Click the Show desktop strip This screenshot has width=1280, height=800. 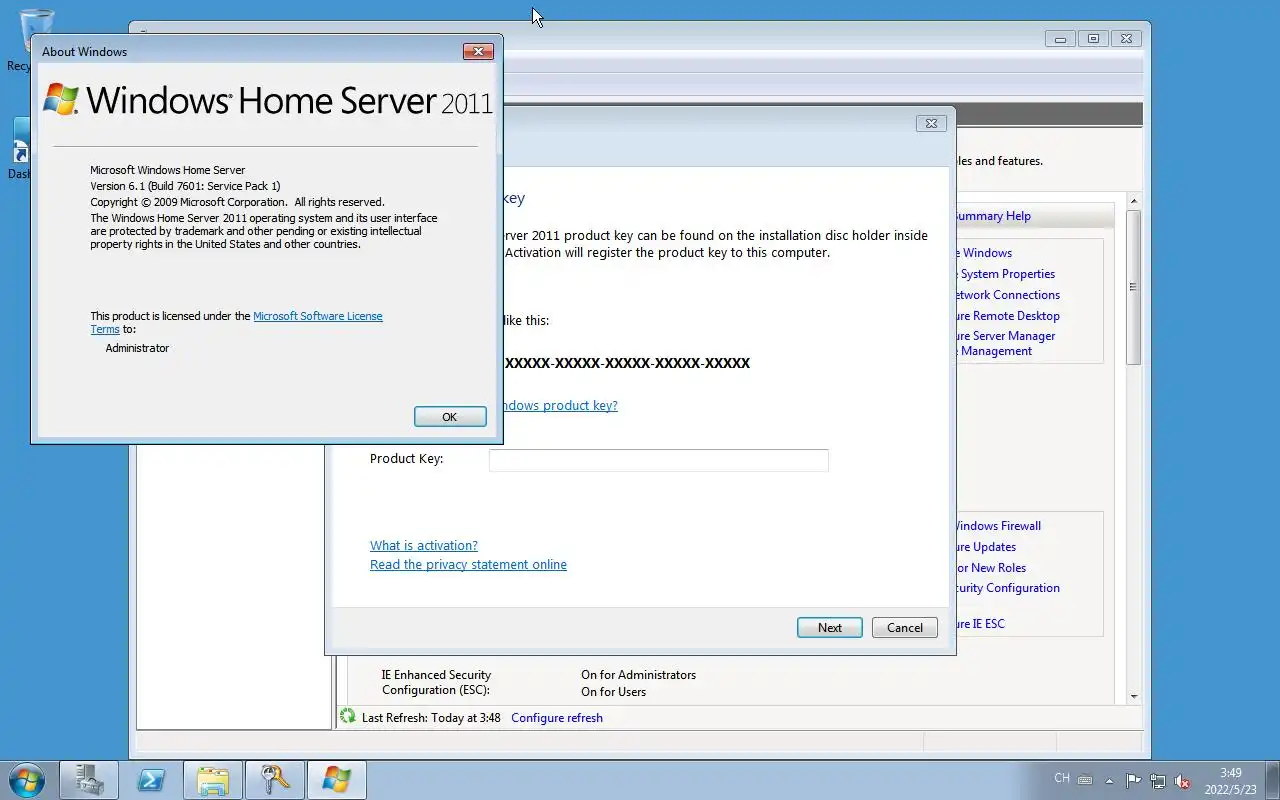[x=1272, y=781]
